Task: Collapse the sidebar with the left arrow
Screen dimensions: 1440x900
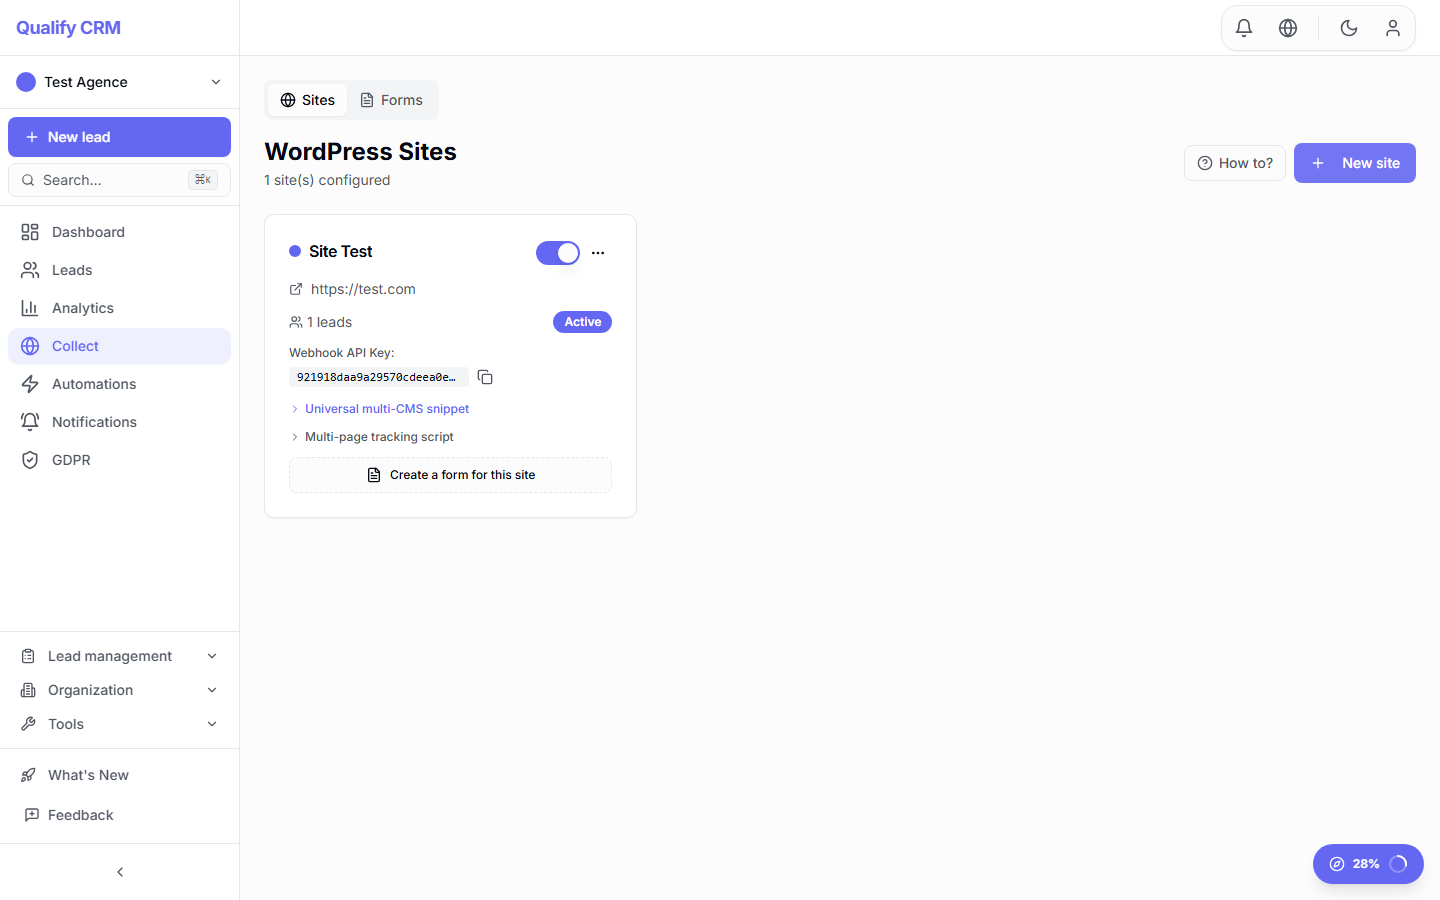Action: [120, 872]
